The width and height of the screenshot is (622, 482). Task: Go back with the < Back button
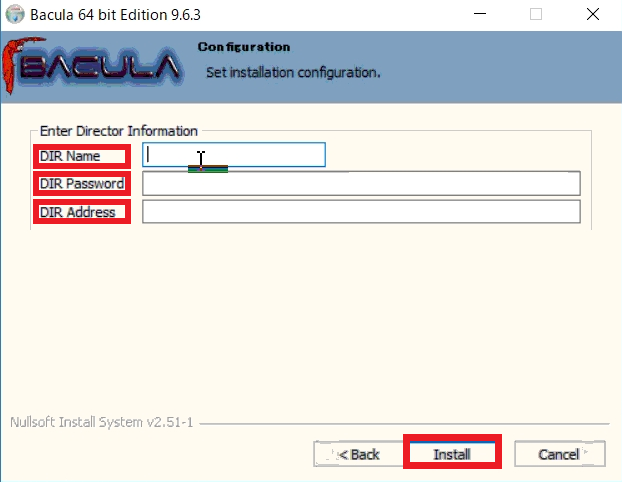click(359, 454)
